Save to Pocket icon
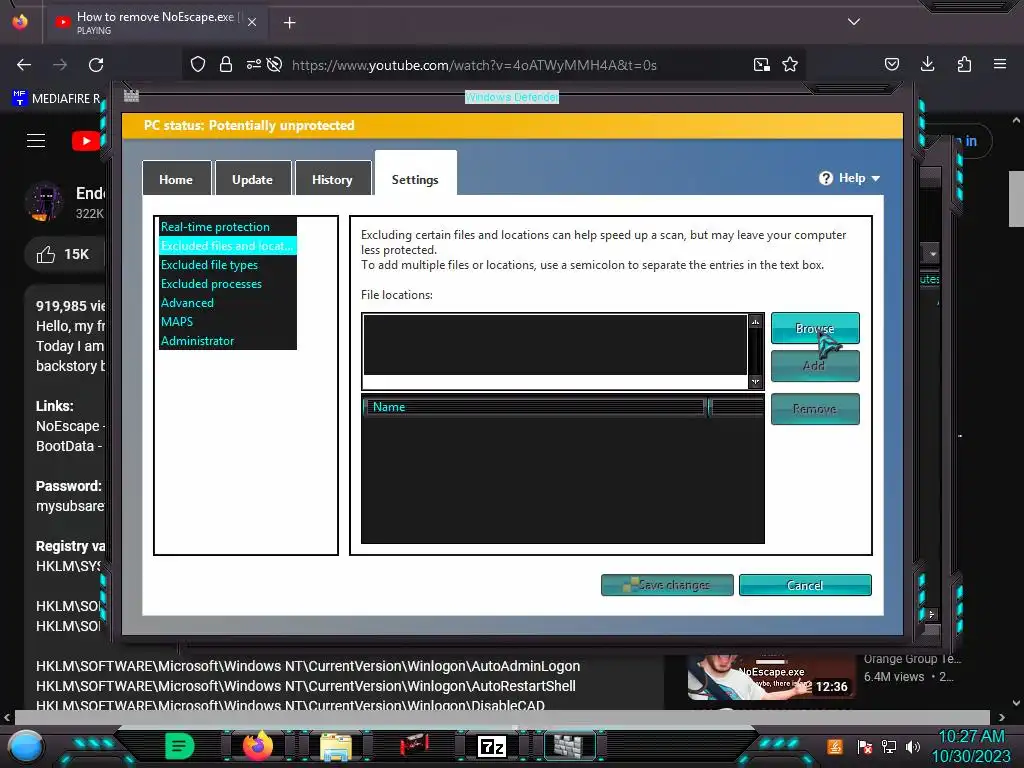1024x768 pixels. [x=891, y=64]
